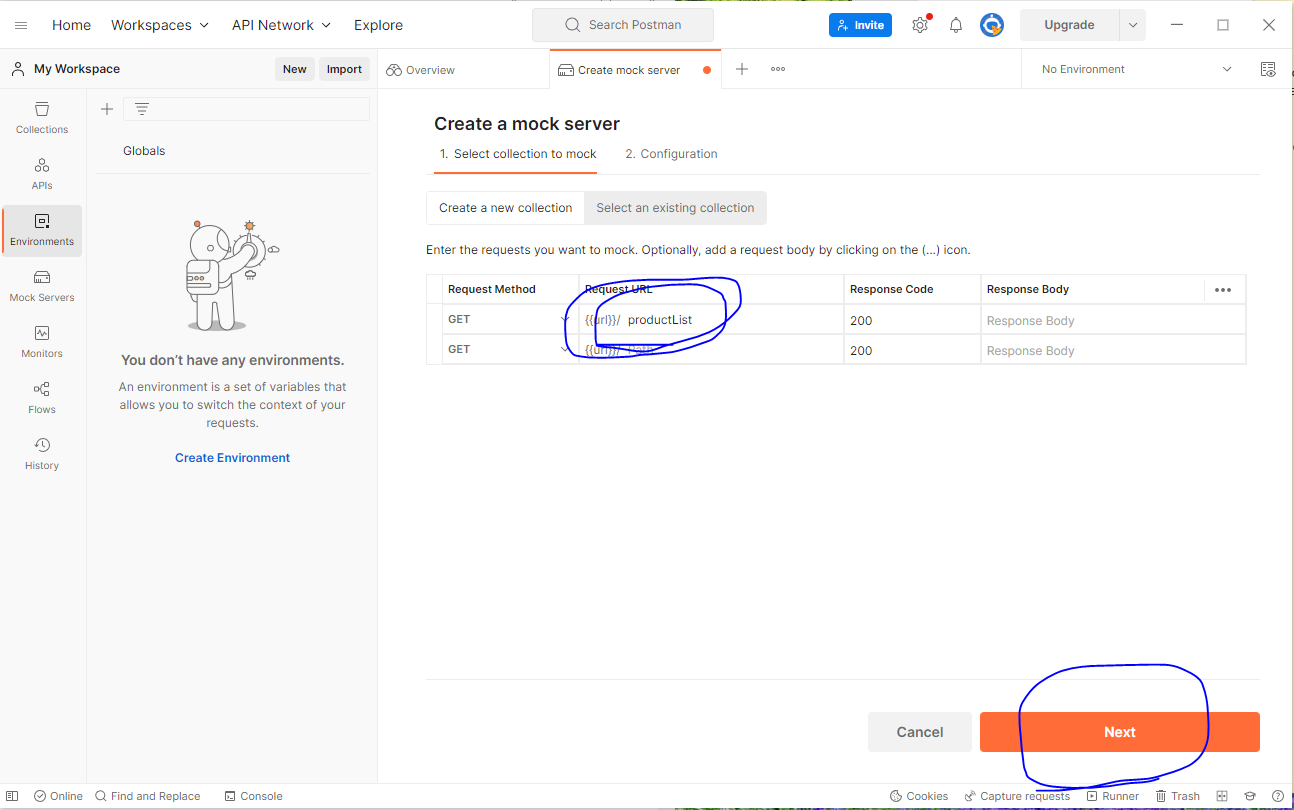The image size is (1294, 810).
Task: Open tab options three-dots menu
Action: [778, 69]
